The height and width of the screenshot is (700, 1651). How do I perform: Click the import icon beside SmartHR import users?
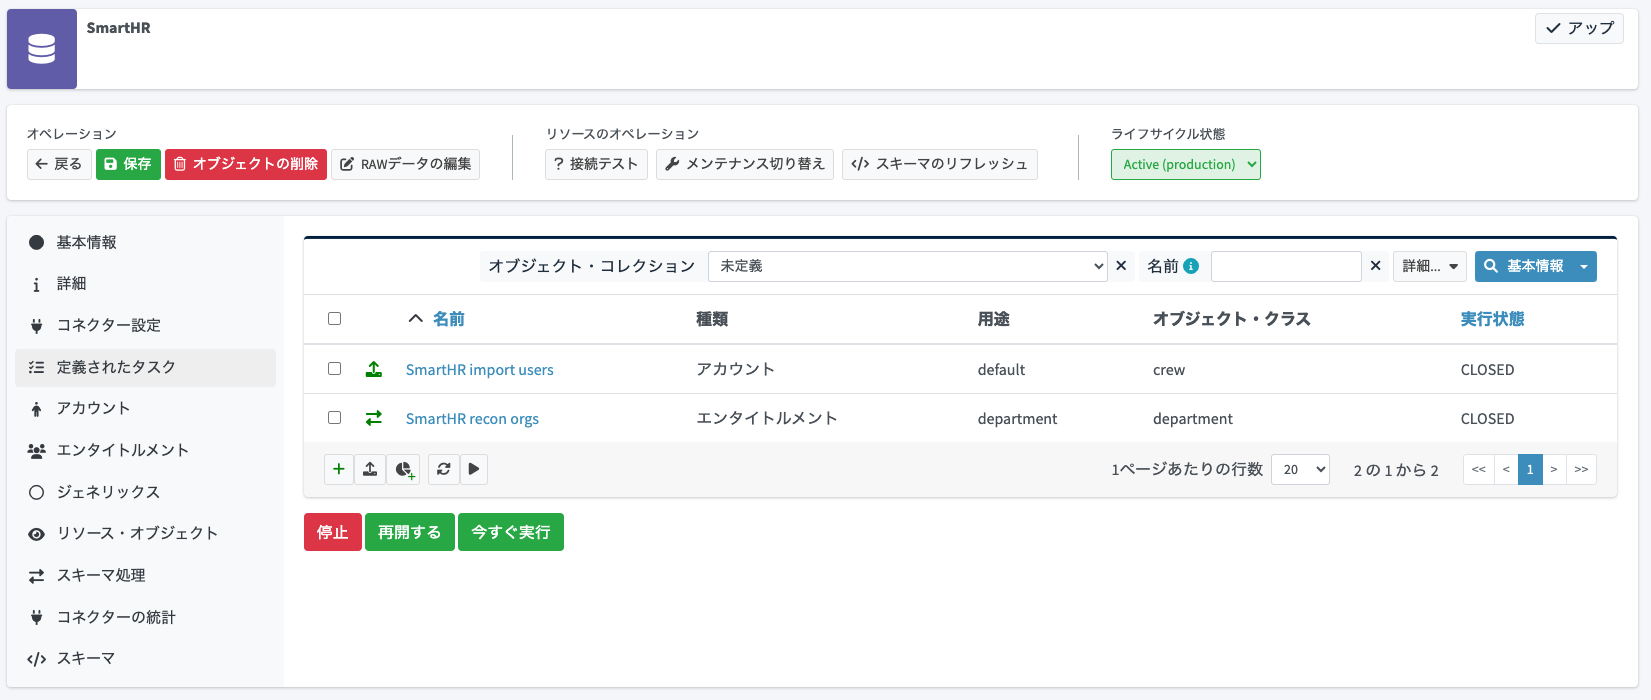pyautogui.click(x=374, y=369)
